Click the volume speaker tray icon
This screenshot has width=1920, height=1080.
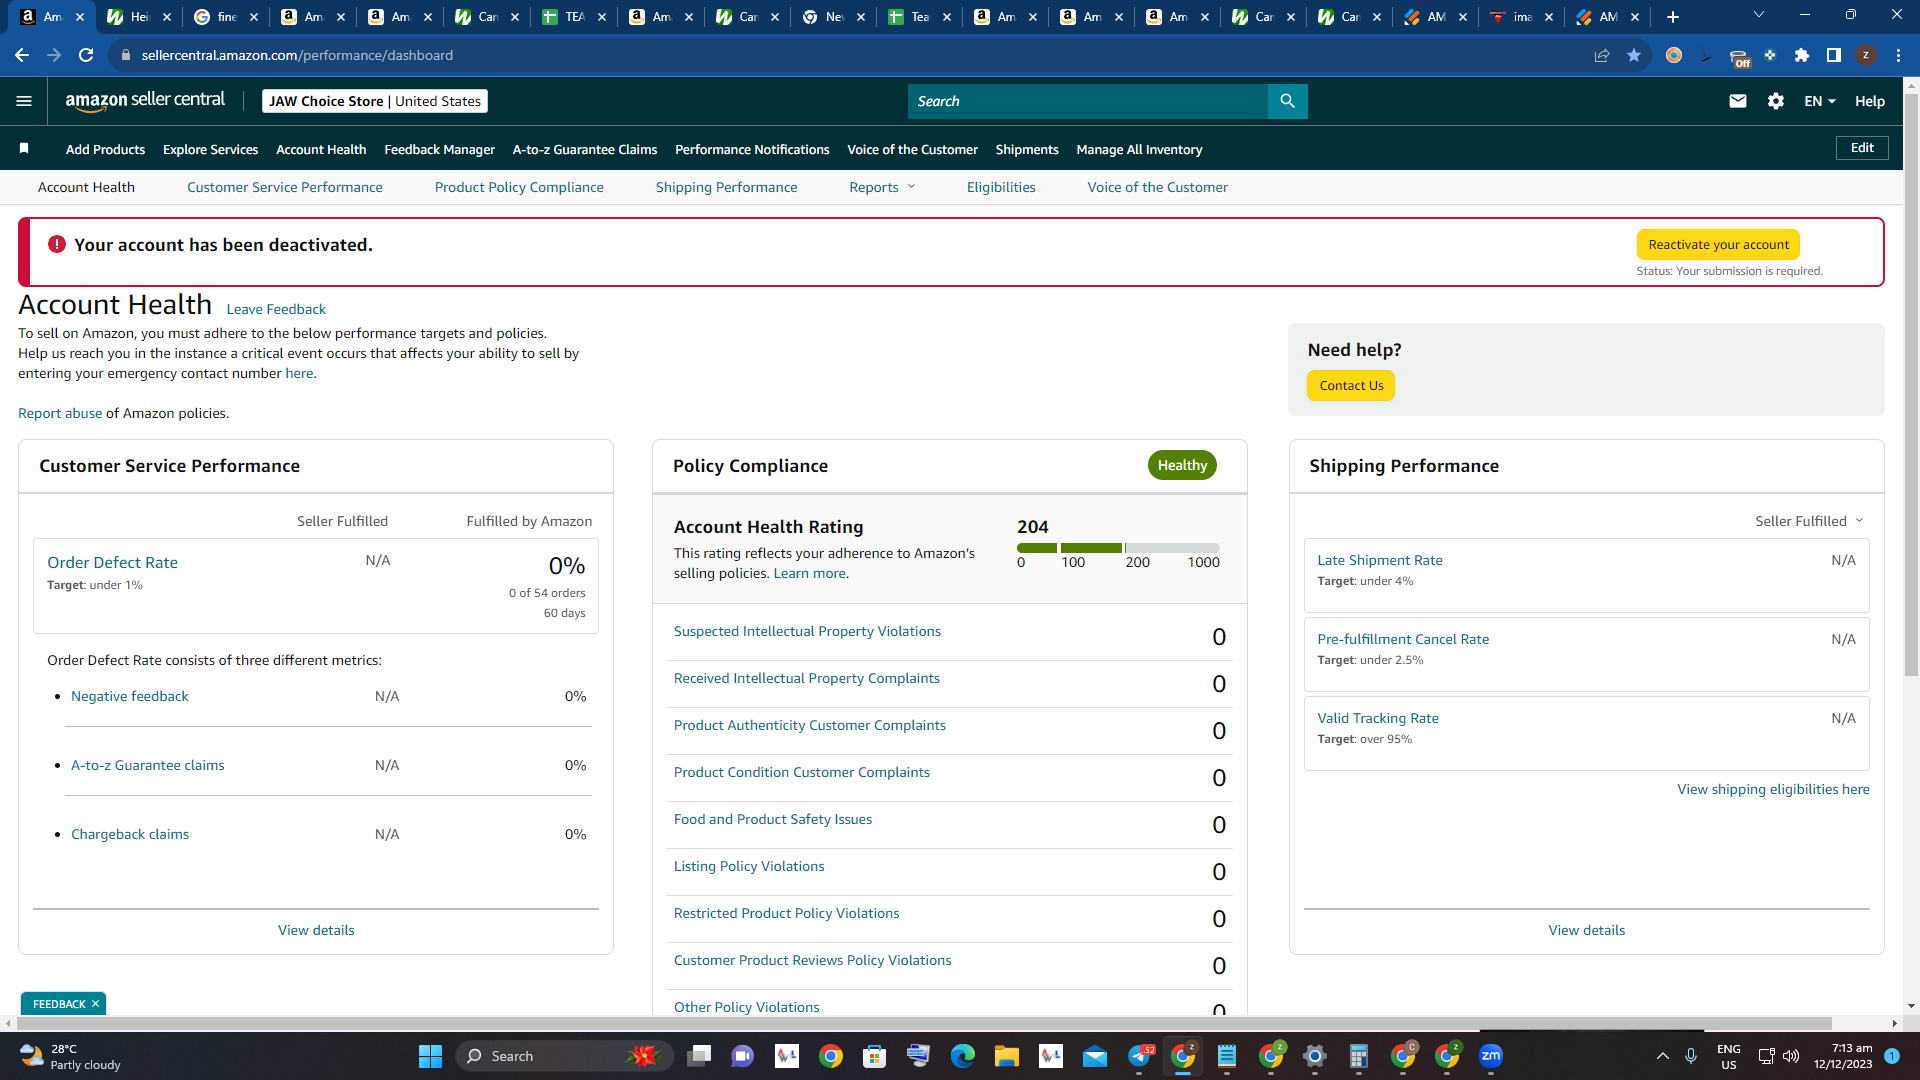pos(1791,1056)
